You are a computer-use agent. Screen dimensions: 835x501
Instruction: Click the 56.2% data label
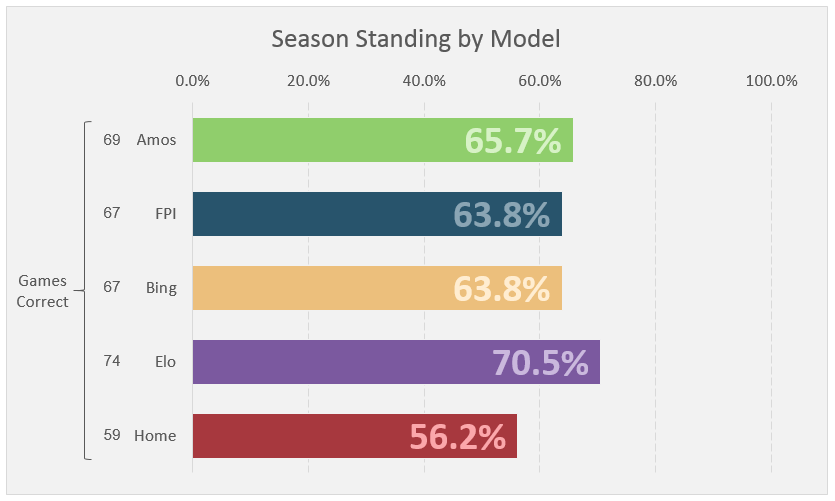pyautogui.click(x=457, y=437)
